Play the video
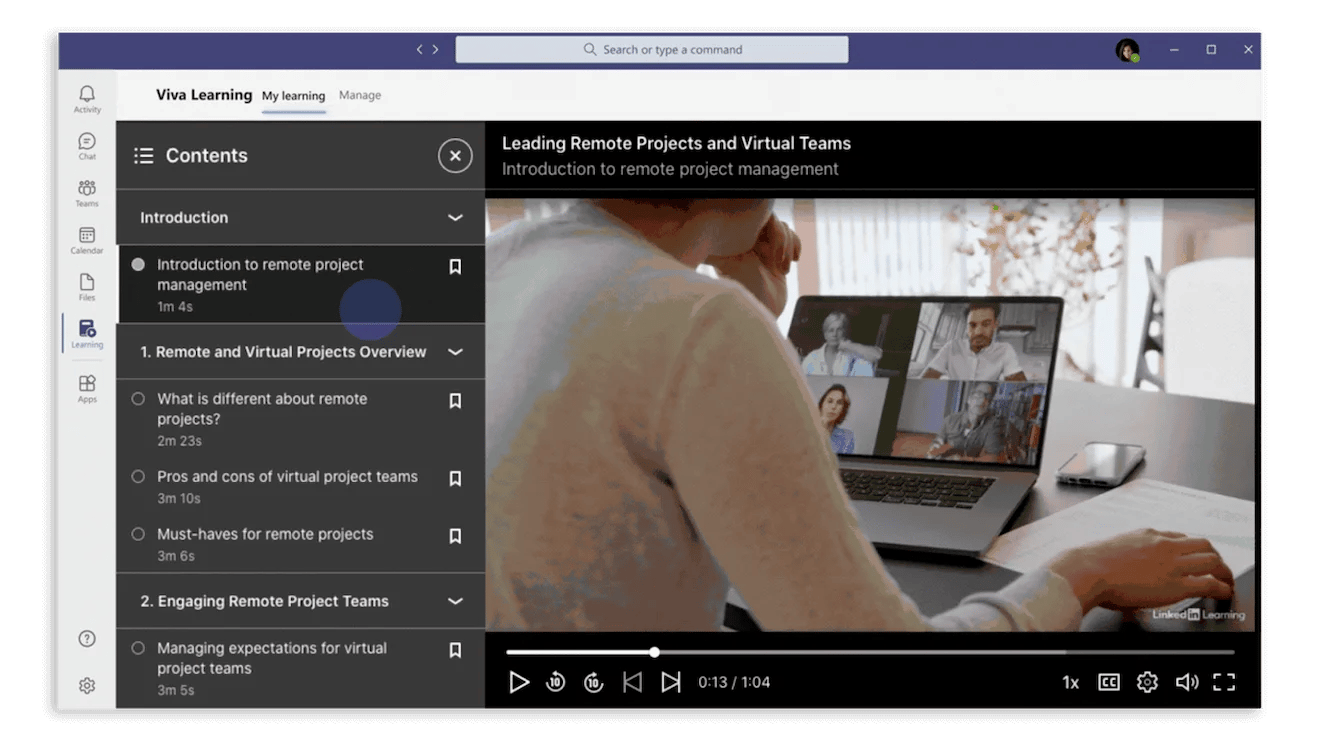The height and width of the screenshot is (743, 1320). (x=518, y=682)
